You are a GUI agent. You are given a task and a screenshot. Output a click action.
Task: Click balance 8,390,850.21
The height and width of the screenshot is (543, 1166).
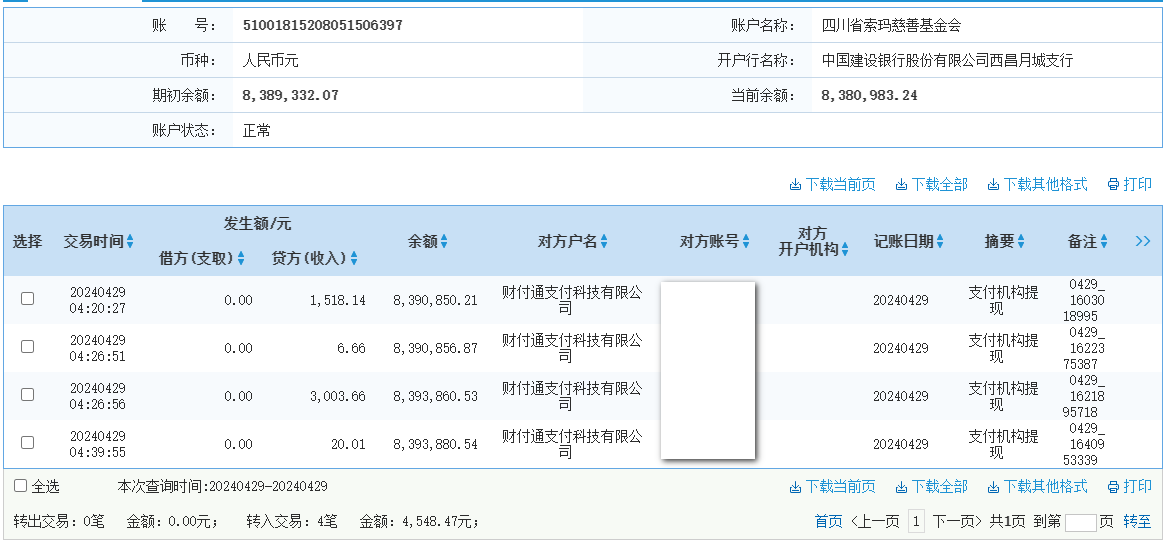tap(435, 301)
